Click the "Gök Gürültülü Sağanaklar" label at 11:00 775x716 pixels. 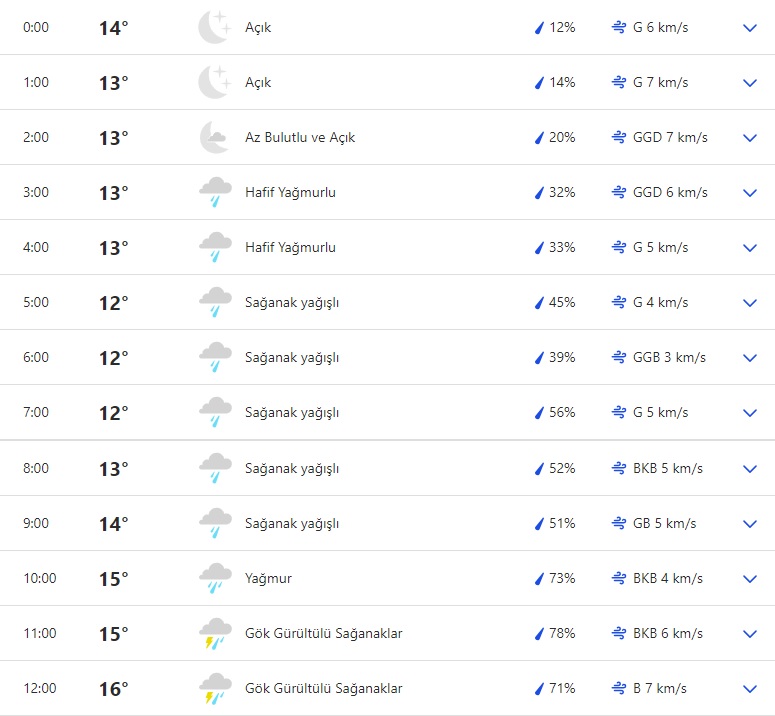[x=324, y=633]
